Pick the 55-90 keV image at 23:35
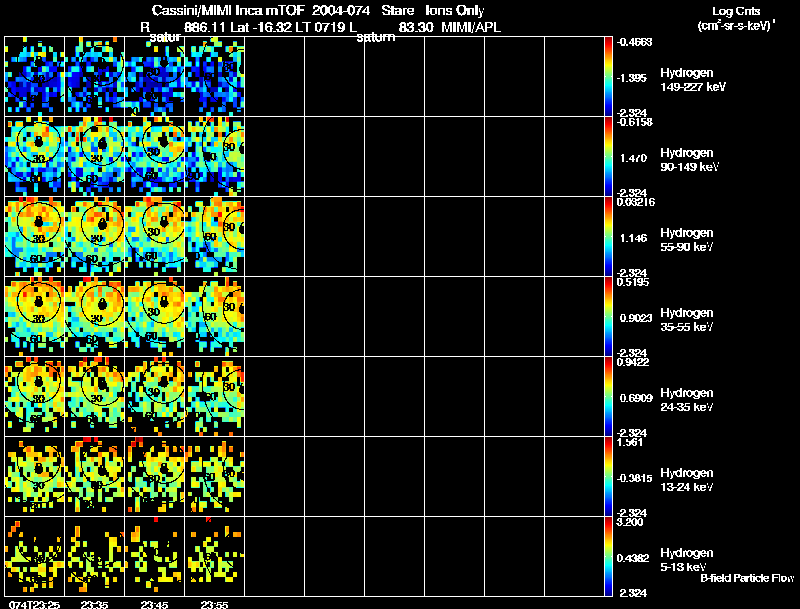This screenshot has width=800, height=609. tap(94, 237)
